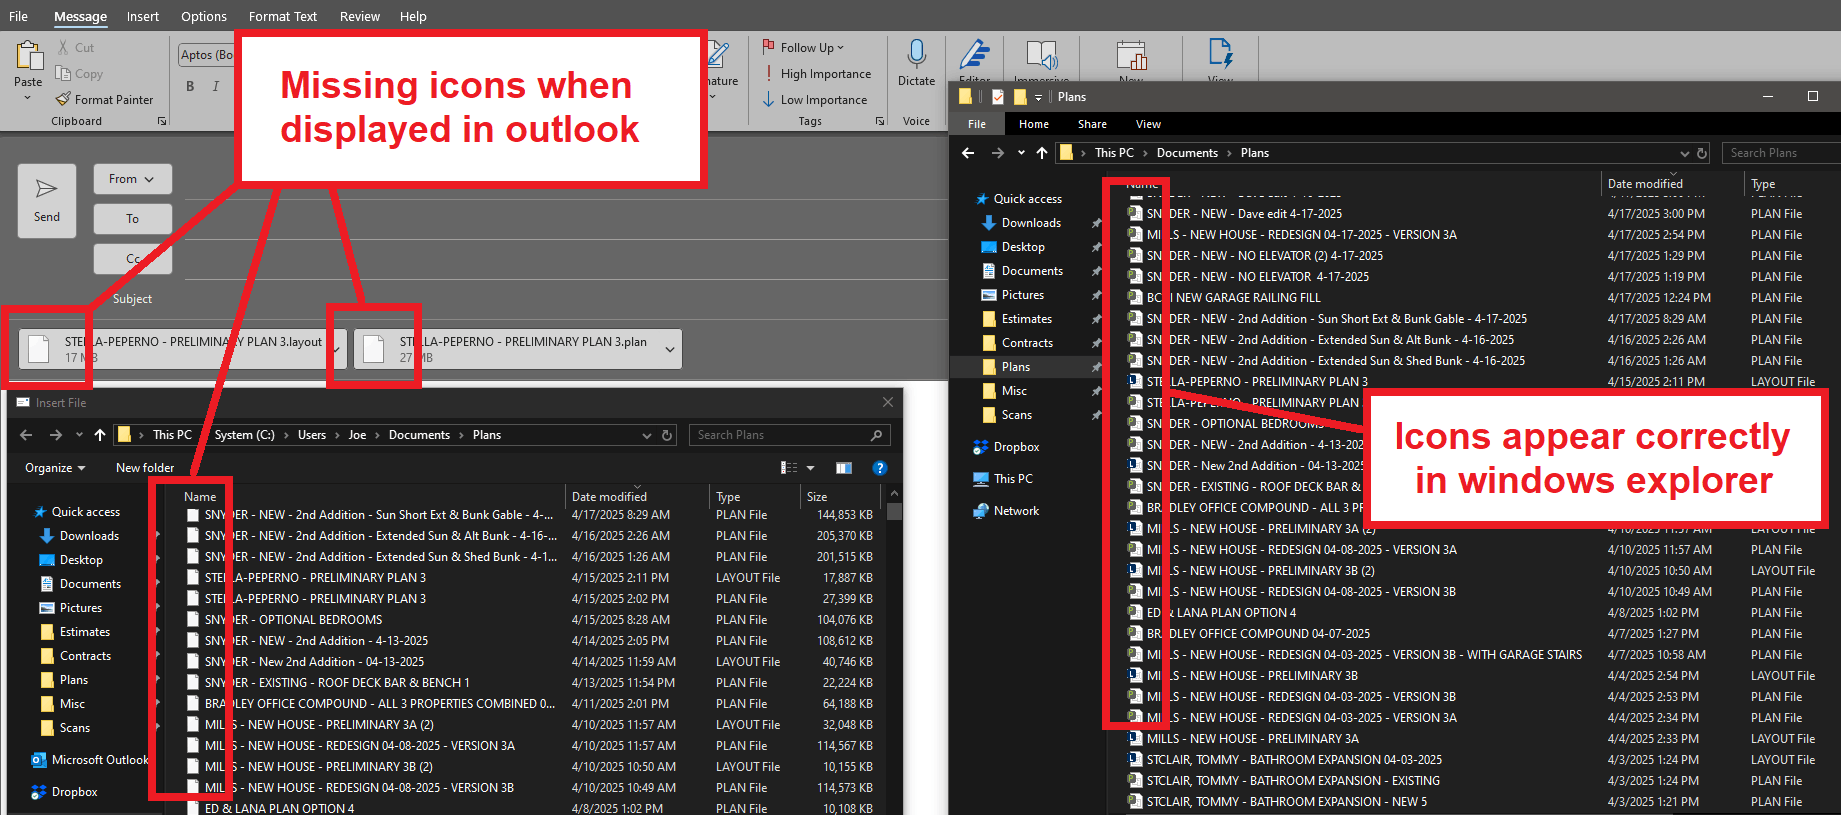Image resolution: width=1841 pixels, height=815 pixels.
Task: Toggle Italic formatting
Action: point(216,86)
